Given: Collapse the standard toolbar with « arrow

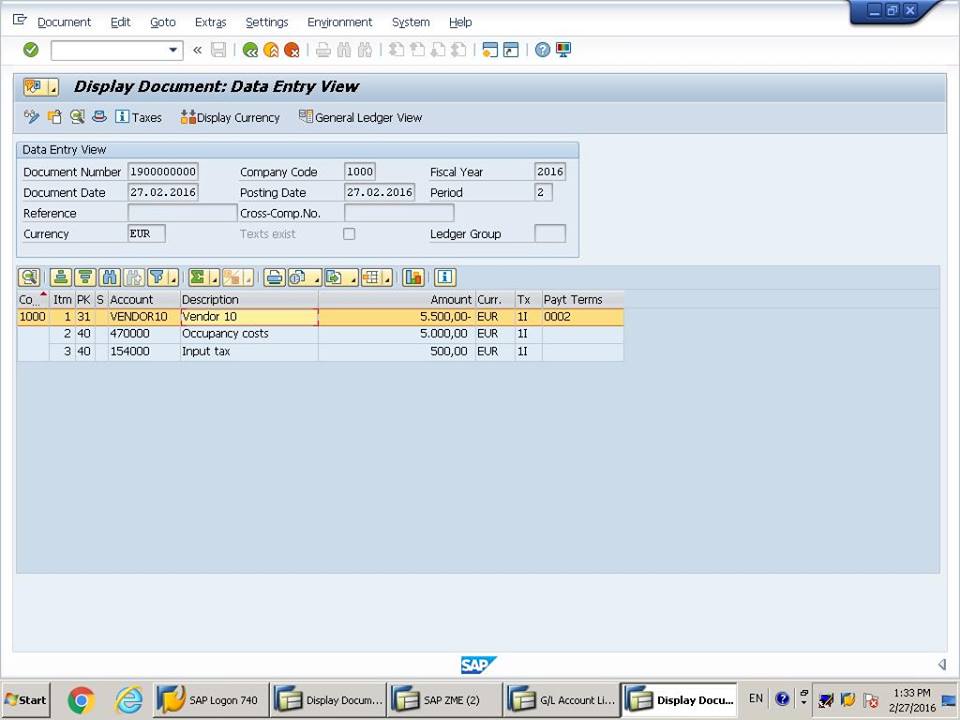Looking at the screenshot, I should pyautogui.click(x=197, y=50).
